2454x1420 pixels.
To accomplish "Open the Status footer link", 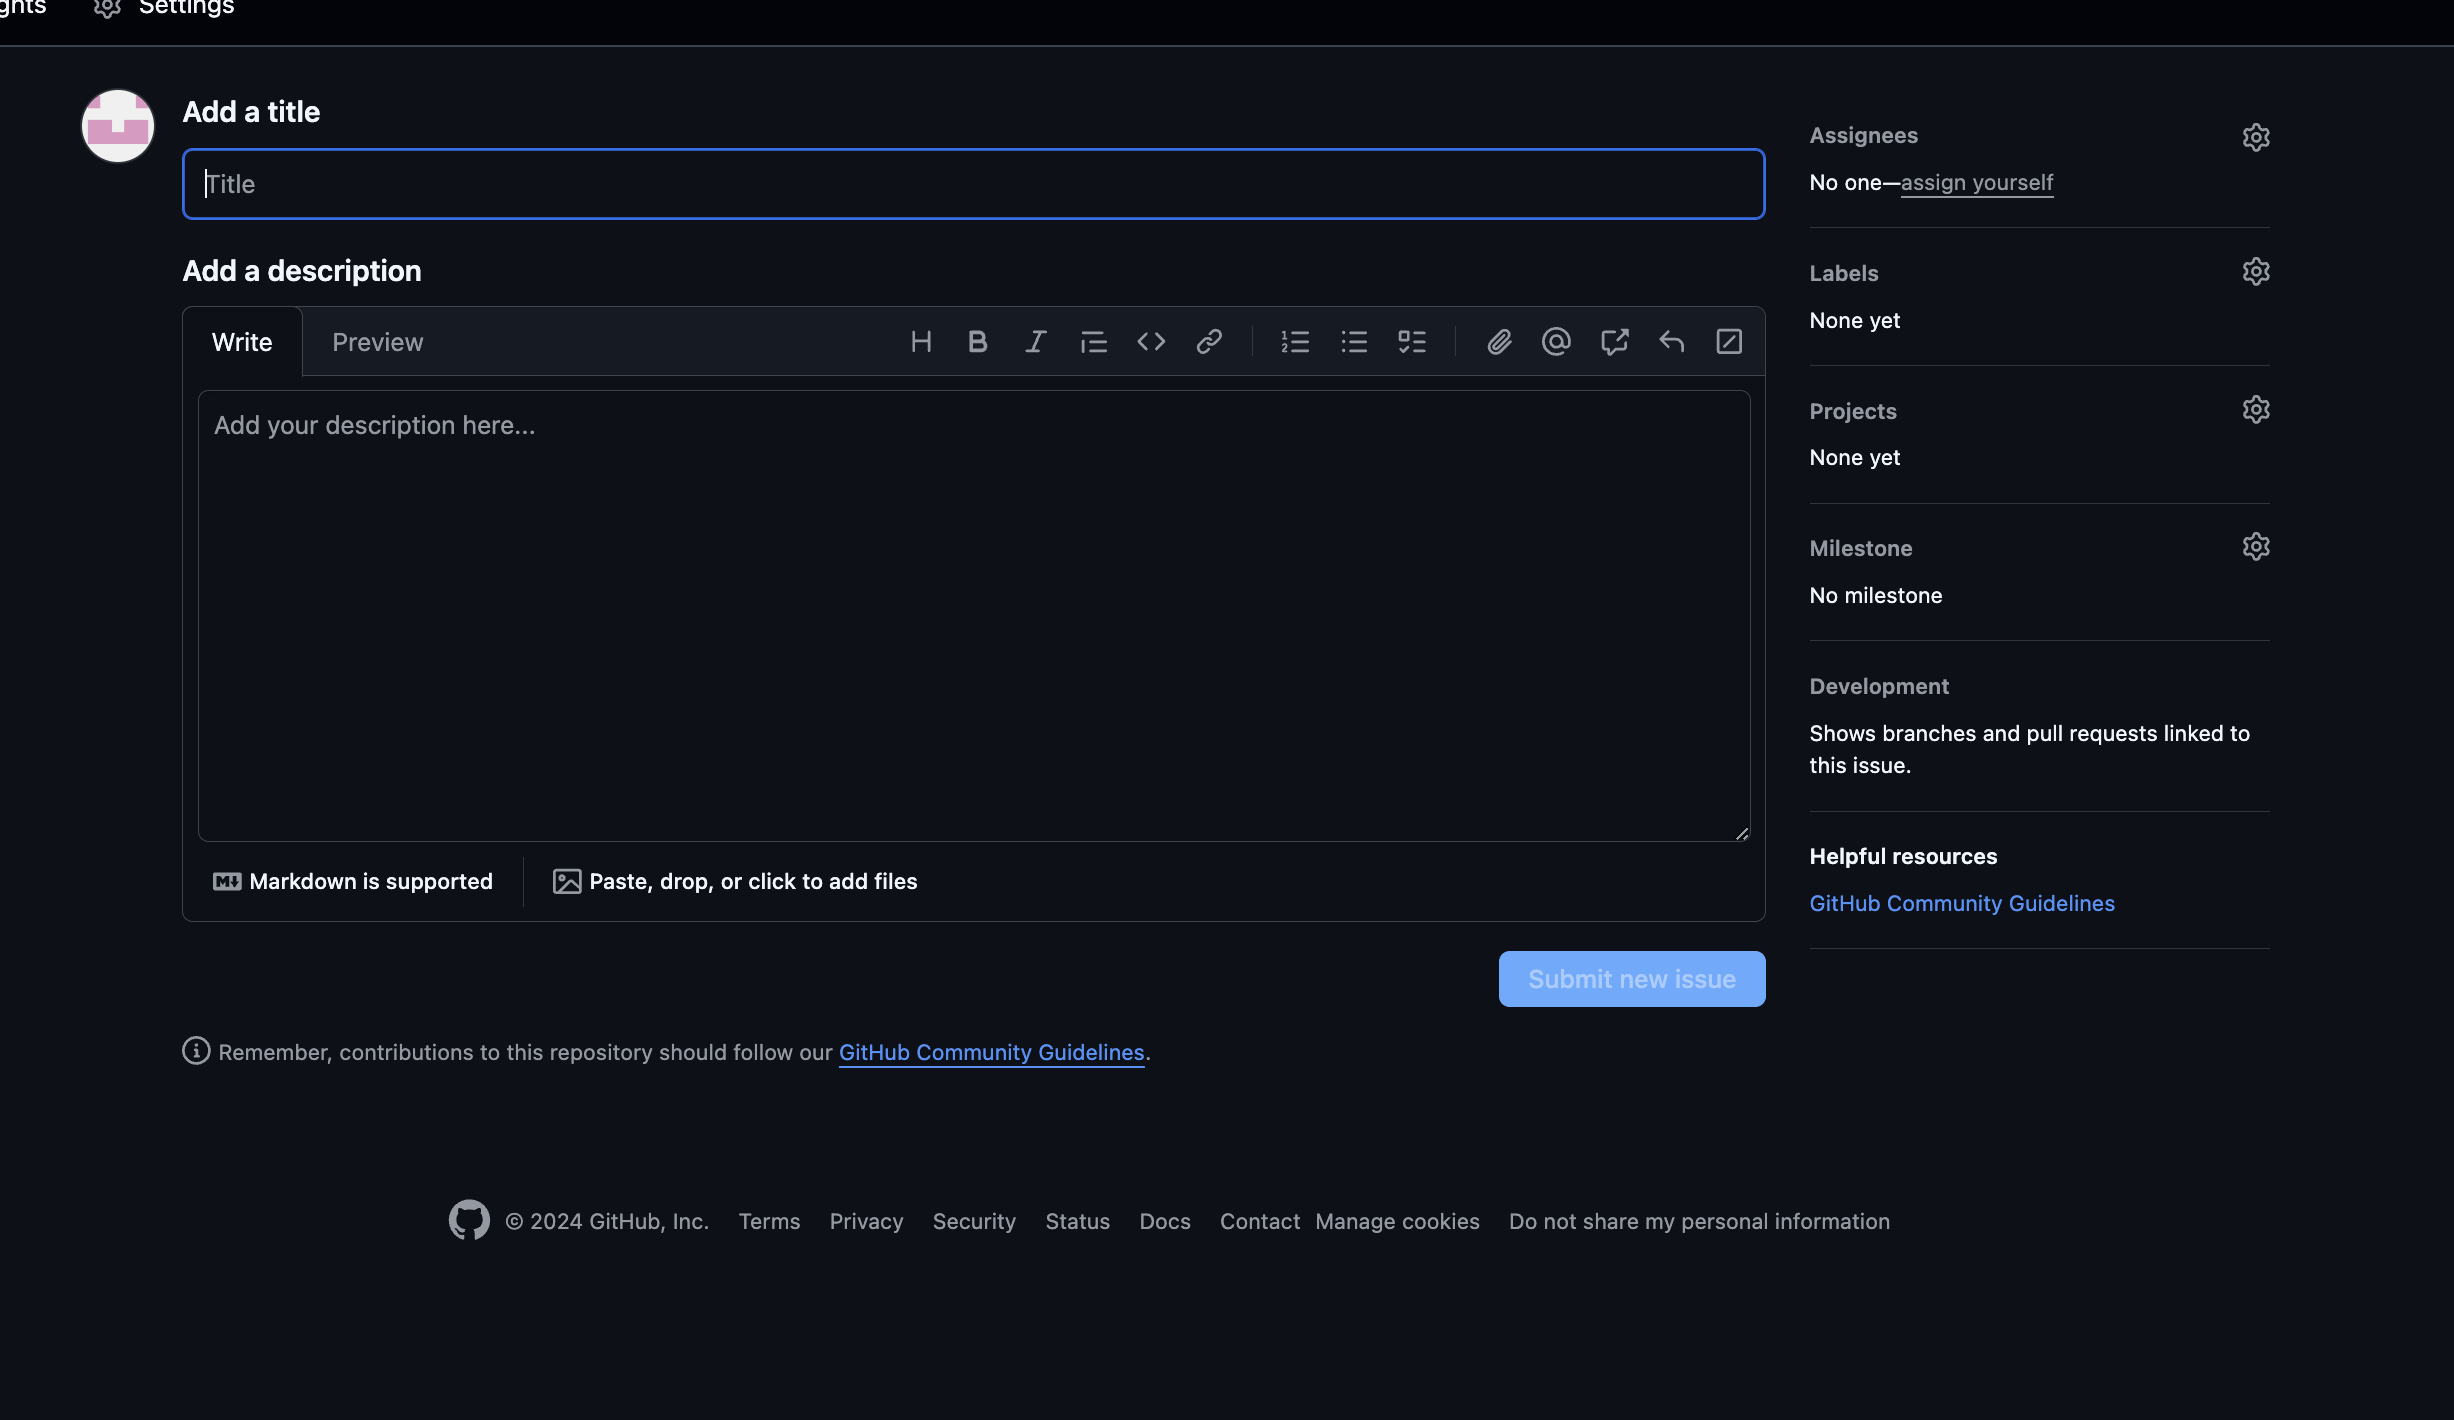I will (1077, 1221).
